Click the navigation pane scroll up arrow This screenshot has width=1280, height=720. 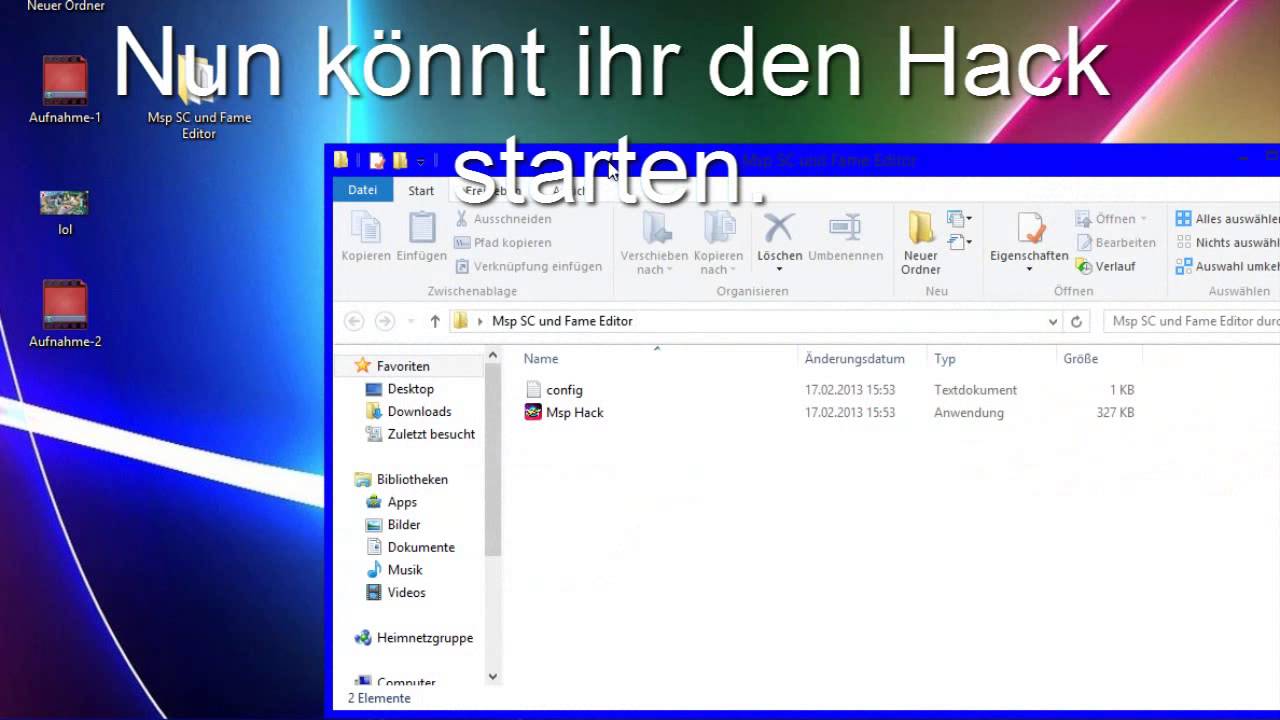(492, 355)
